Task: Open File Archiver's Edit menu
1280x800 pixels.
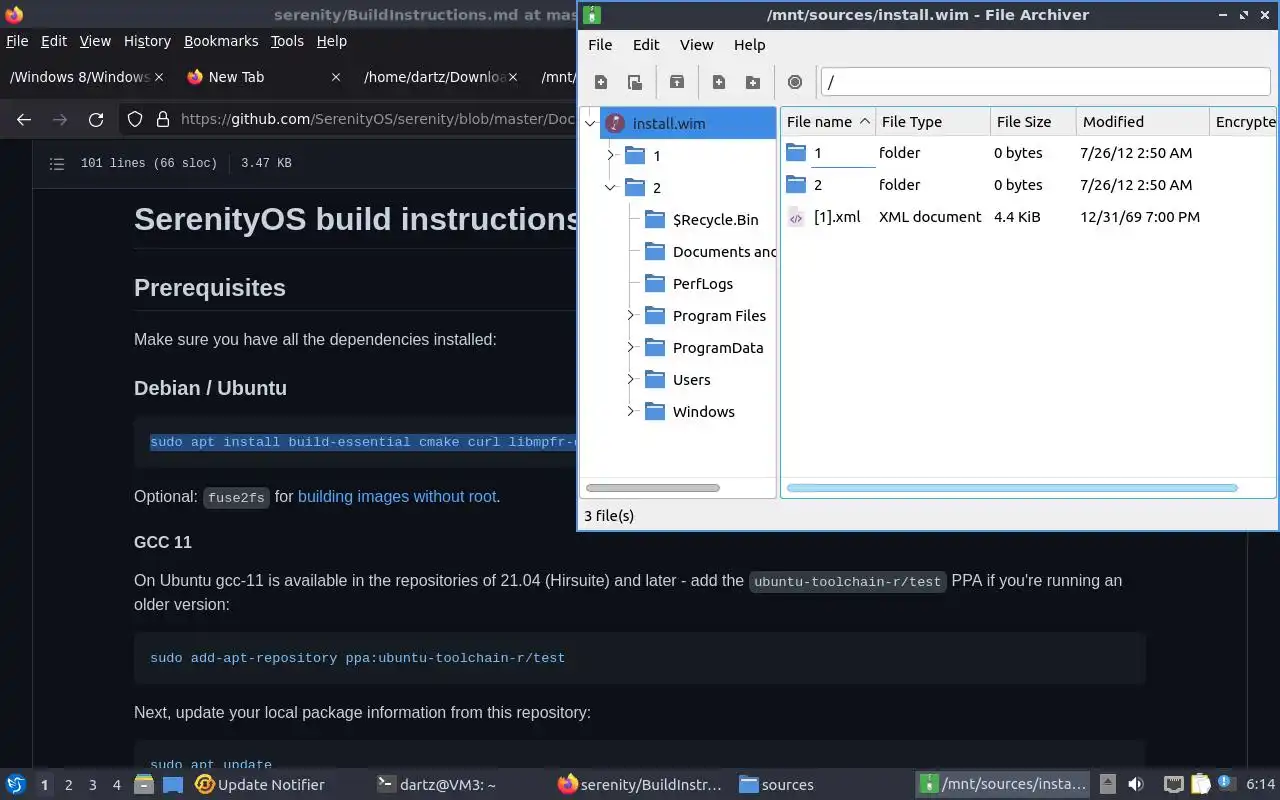Action: (646, 45)
